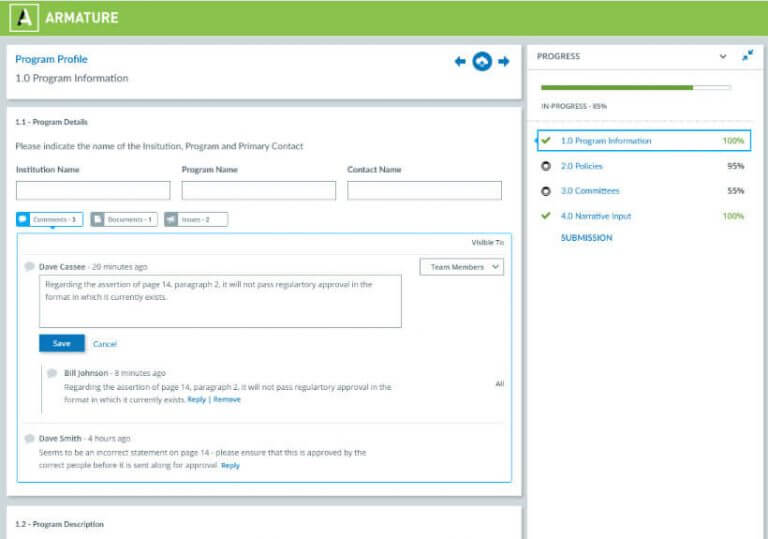The image size is (768, 539).
Task: Click Dave Cassee's comment bubble icon
Action: click(29, 267)
